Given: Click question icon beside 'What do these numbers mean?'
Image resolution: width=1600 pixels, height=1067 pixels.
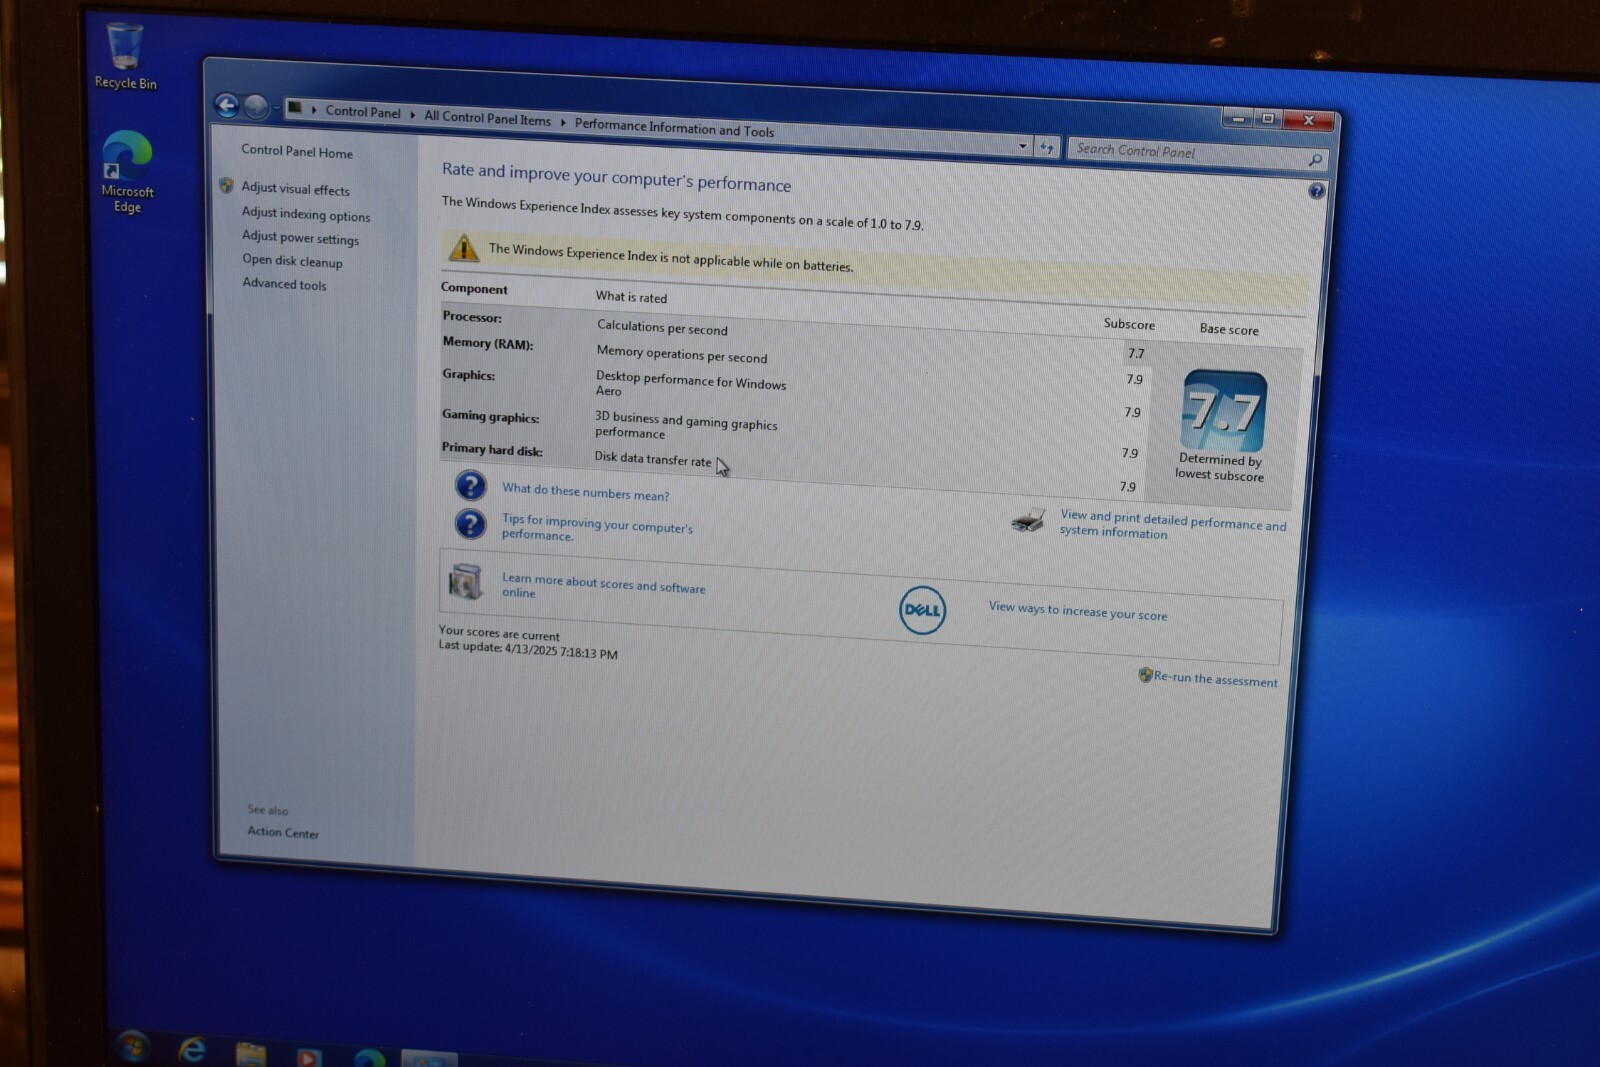Looking at the screenshot, I should (470, 486).
